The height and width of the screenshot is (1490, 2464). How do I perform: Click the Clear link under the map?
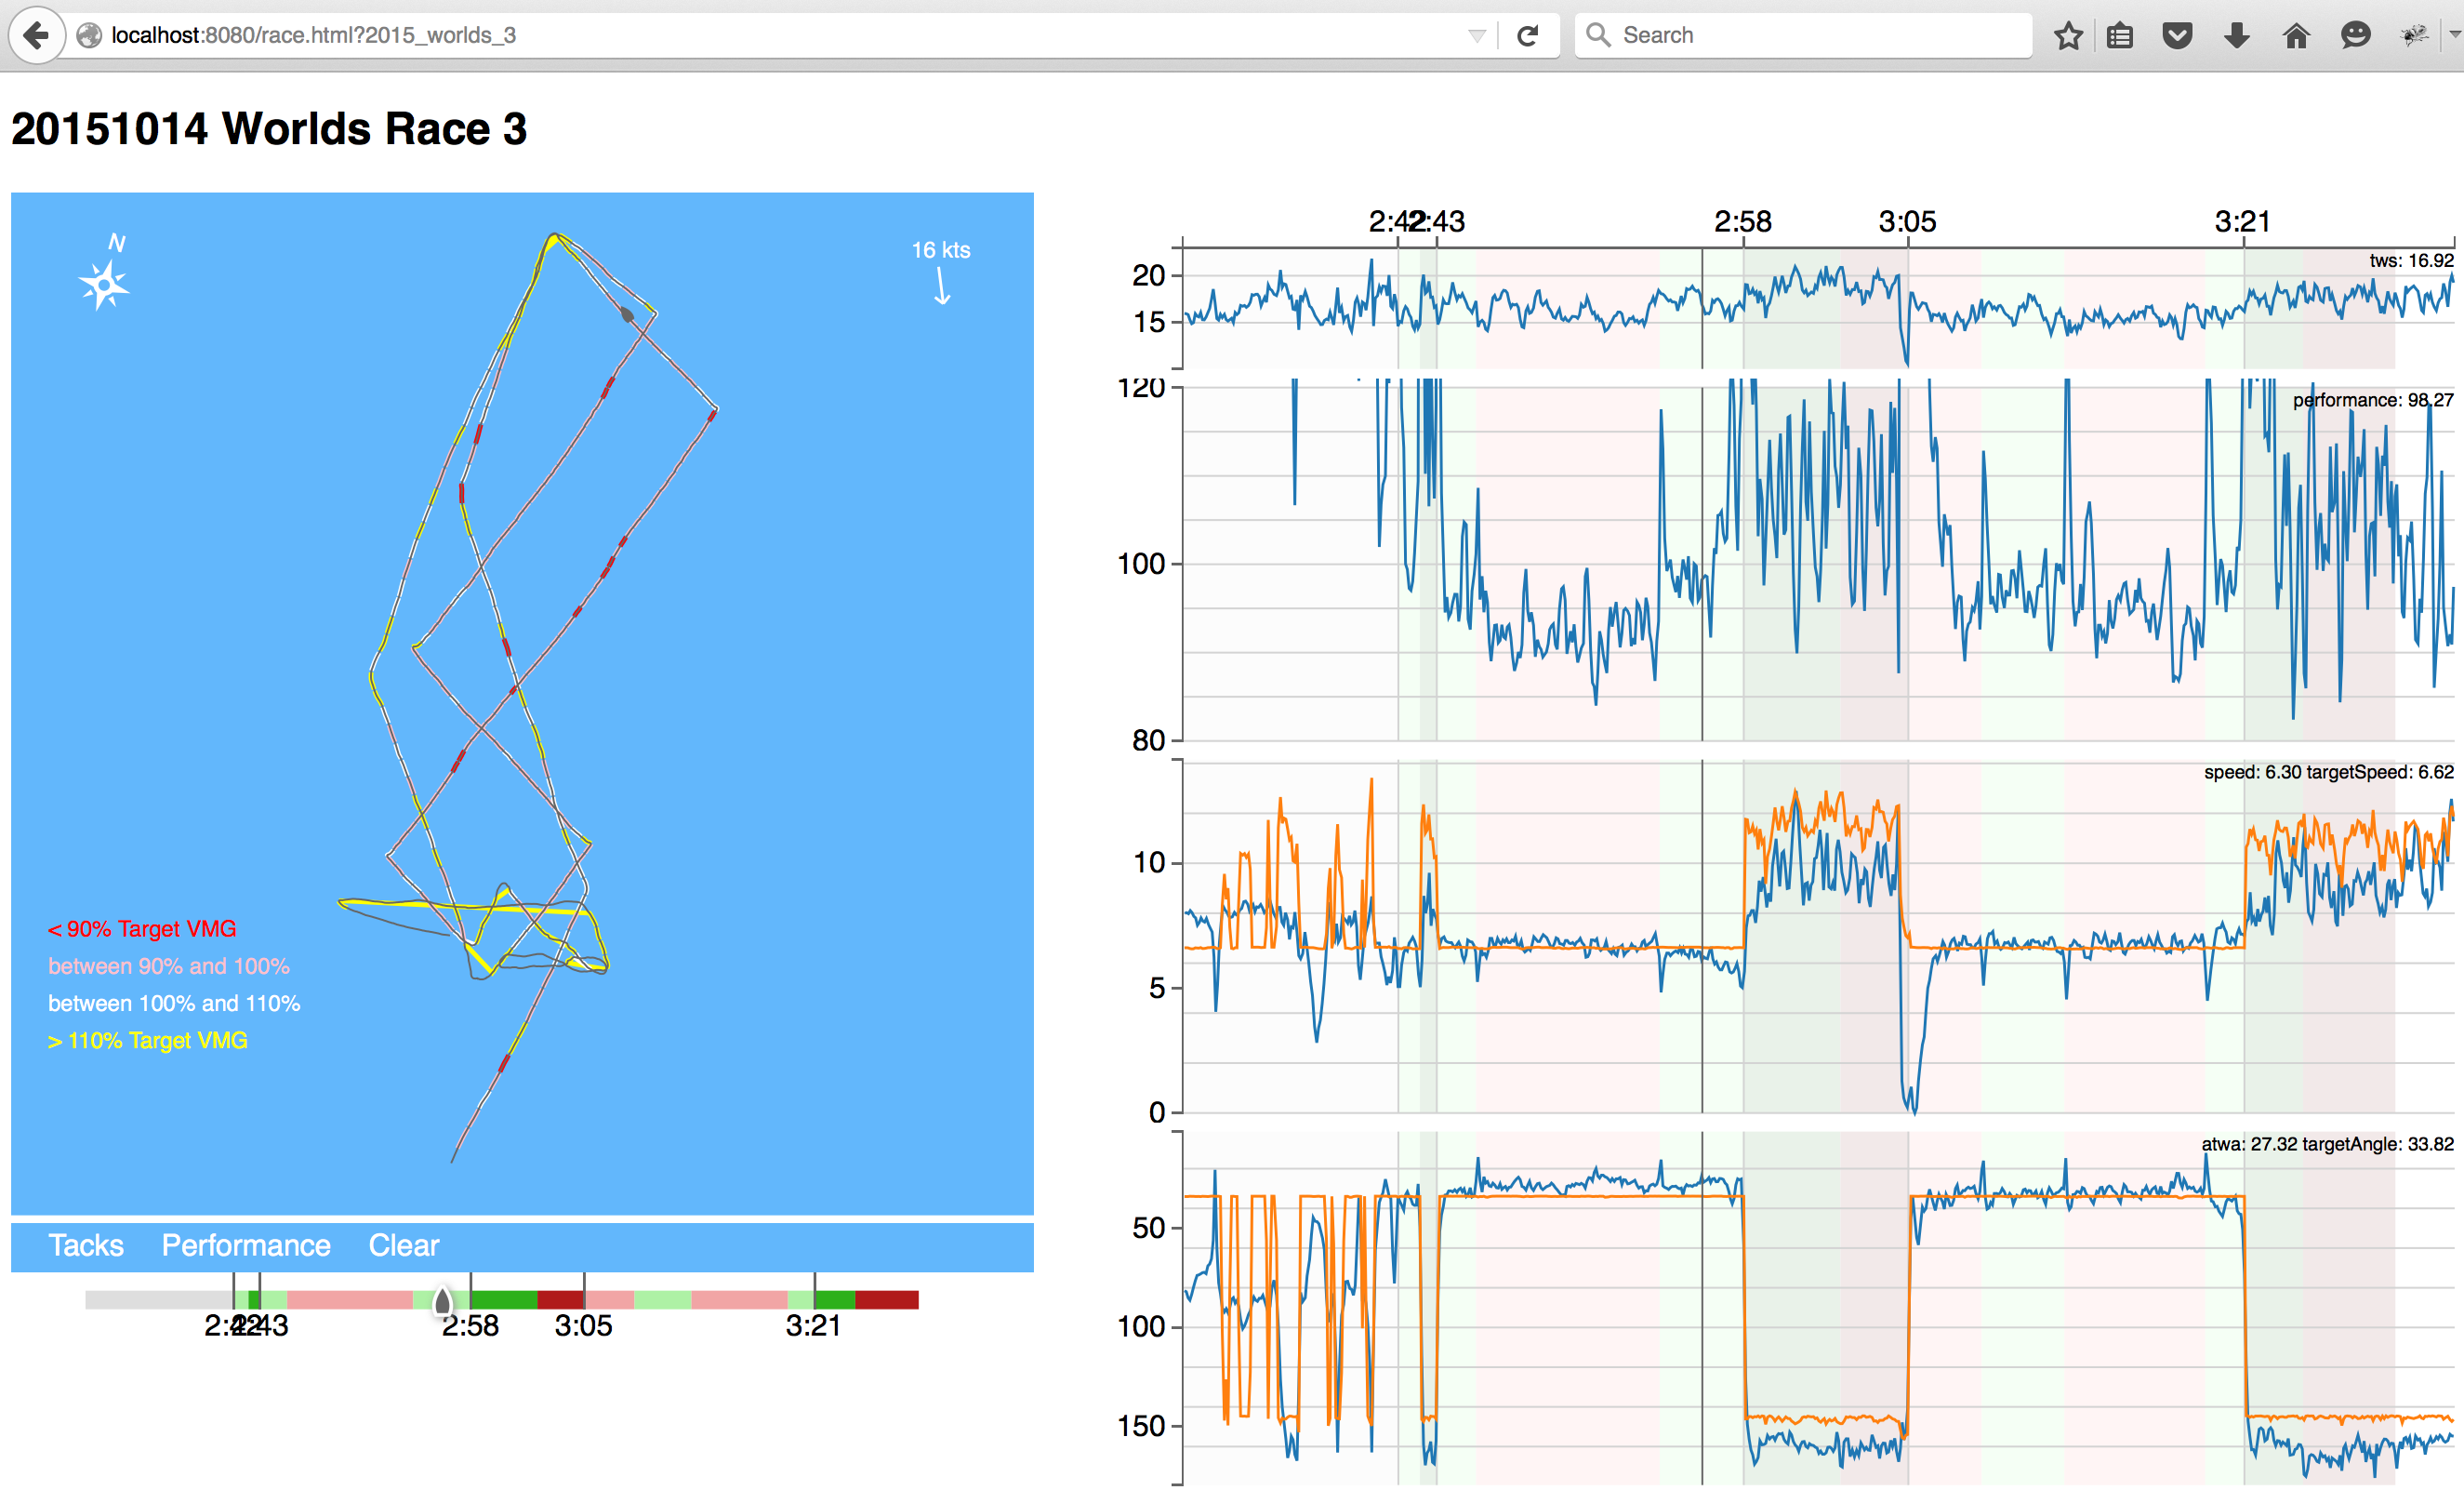[403, 1245]
